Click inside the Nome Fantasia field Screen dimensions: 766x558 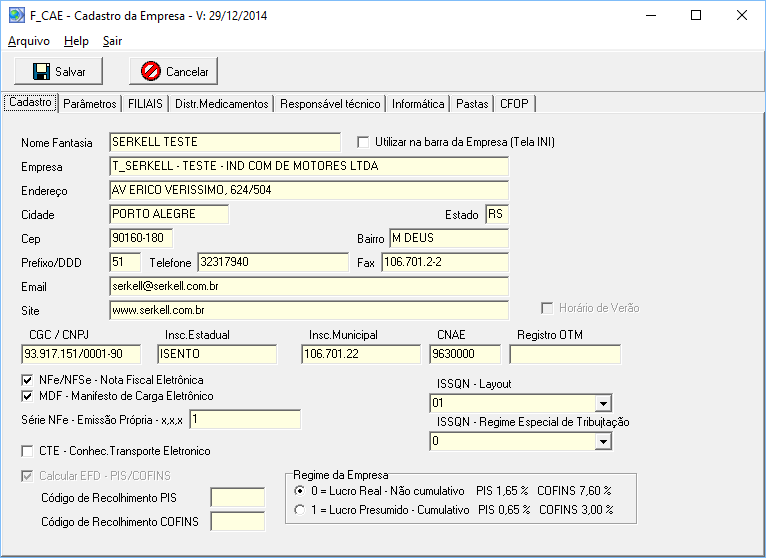225,142
